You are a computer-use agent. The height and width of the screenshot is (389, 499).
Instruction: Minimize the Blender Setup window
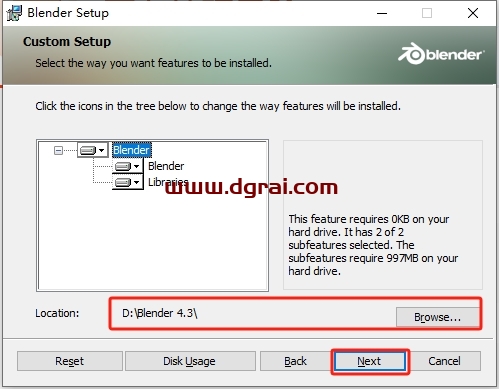(382, 13)
